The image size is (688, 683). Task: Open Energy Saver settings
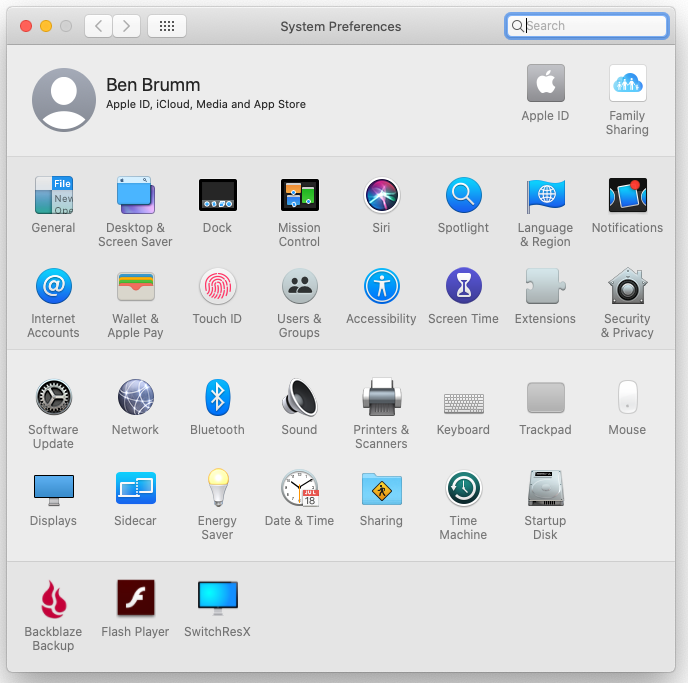point(217,489)
